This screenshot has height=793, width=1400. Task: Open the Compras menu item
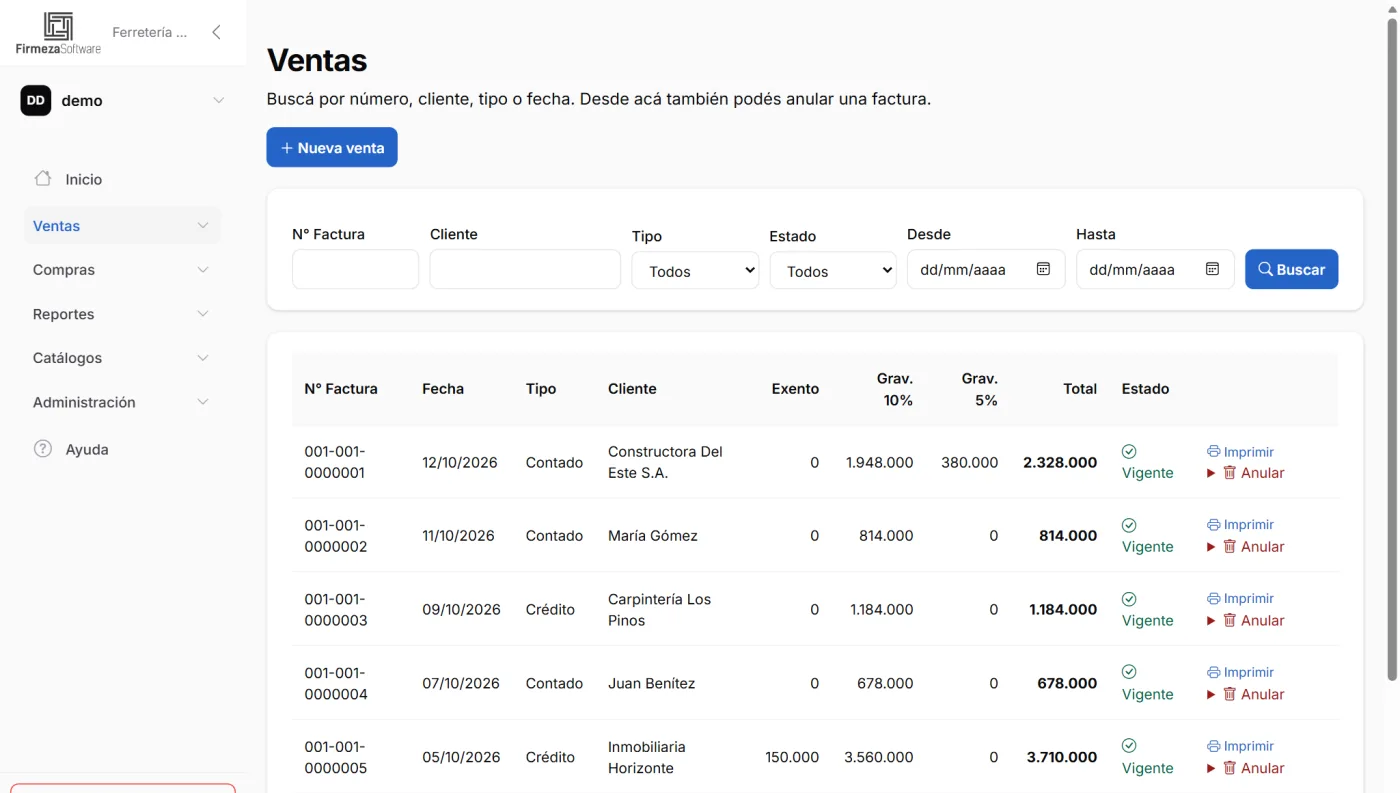[x=122, y=270]
